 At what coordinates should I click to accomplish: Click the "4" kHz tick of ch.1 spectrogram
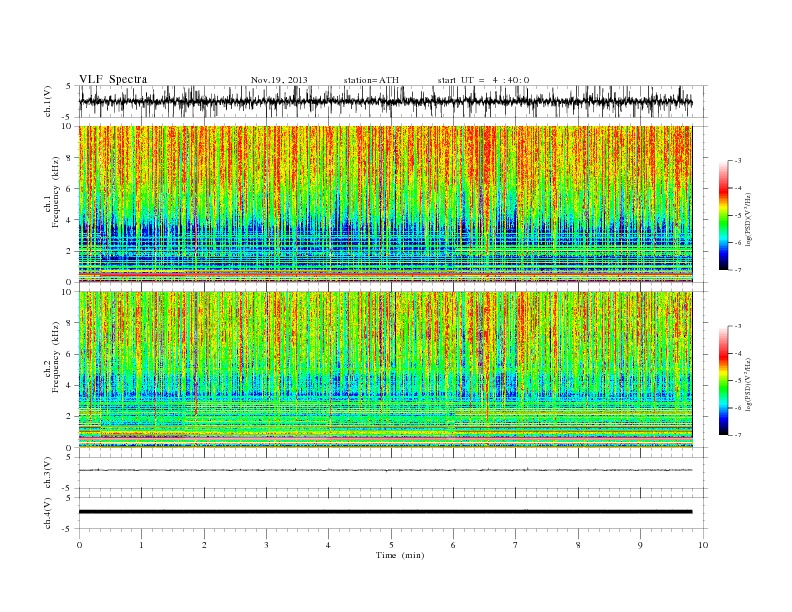[x=70, y=220]
